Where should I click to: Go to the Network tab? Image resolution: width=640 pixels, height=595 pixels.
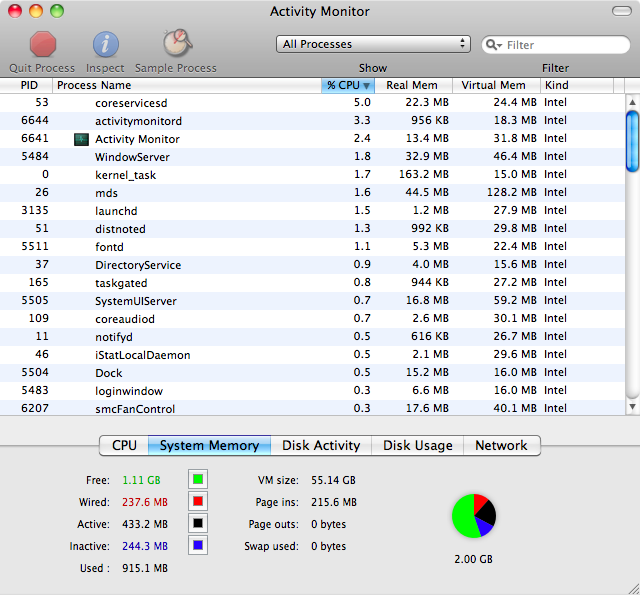[x=502, y=445]
